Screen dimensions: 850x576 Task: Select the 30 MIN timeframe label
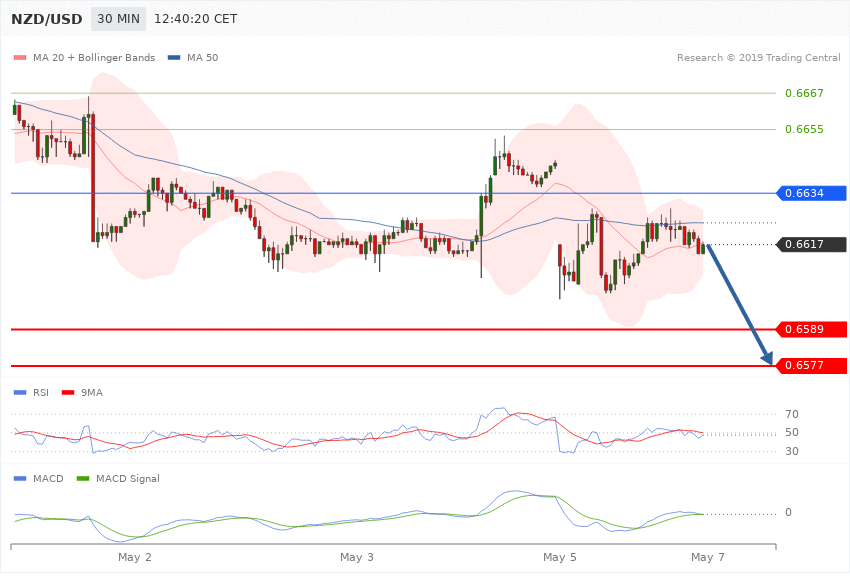coord(118,19)
